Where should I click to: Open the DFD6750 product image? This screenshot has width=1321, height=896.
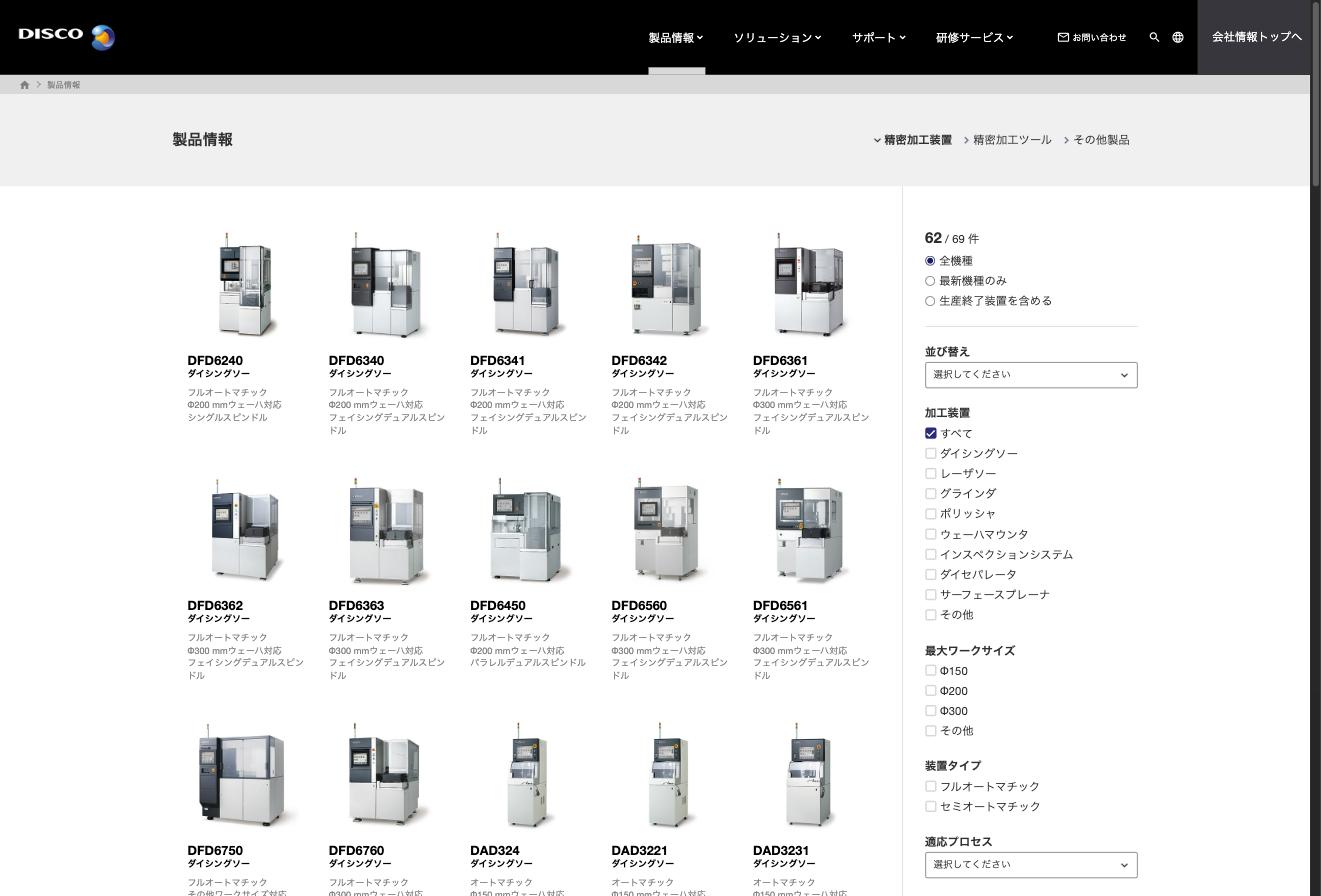click(x=246, y=775)
